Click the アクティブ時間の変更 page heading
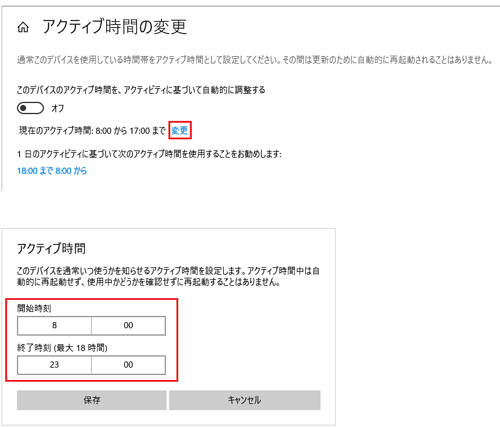 tap(114, 27)
